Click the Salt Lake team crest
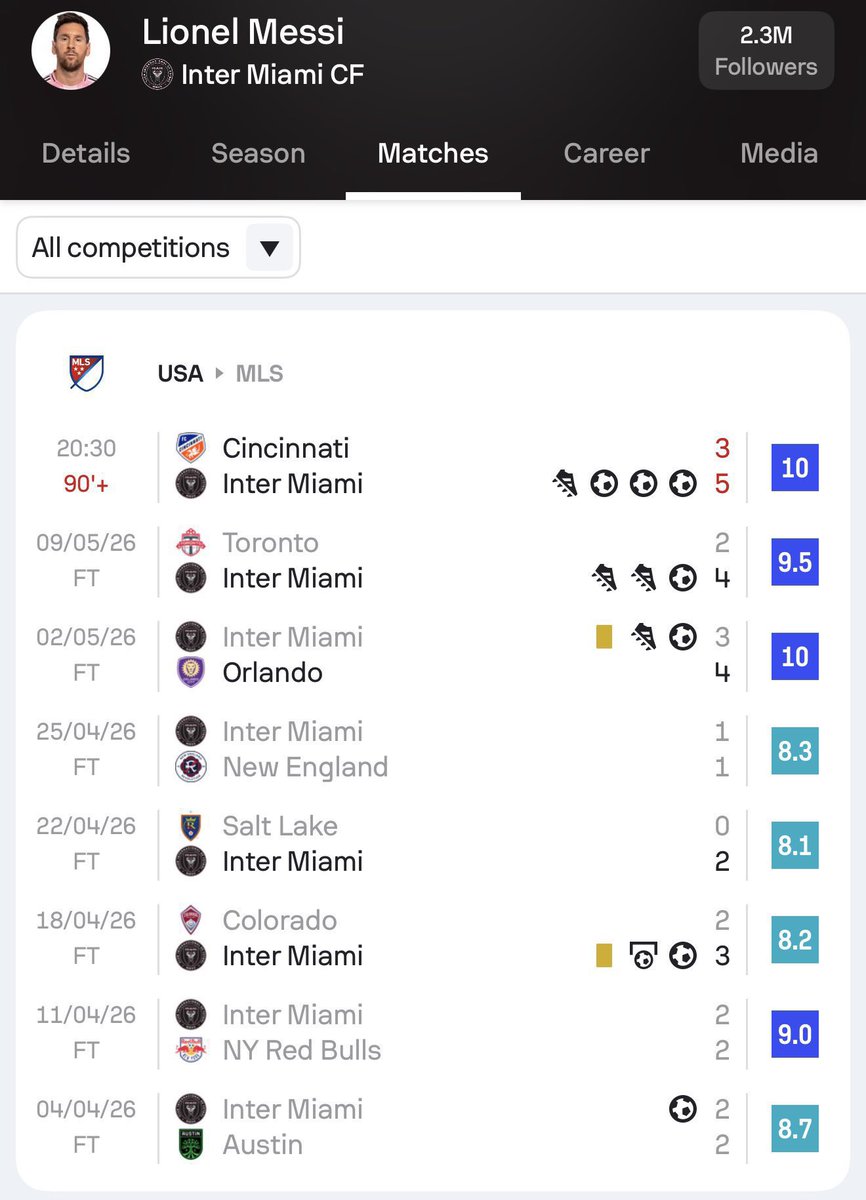 coord(190,826)
